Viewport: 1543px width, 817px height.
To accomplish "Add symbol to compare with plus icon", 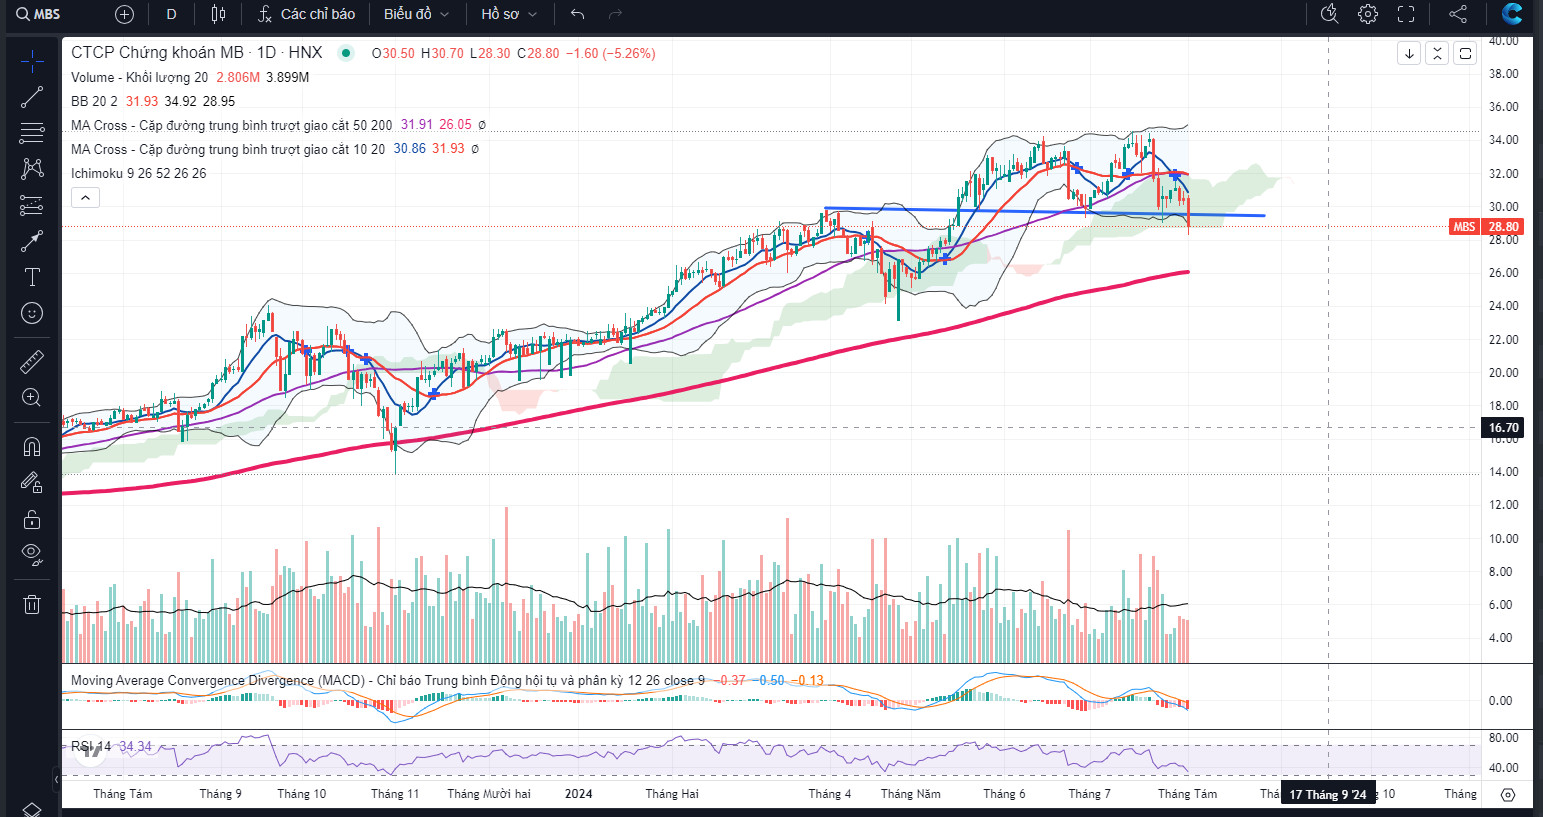I will pyautogui.click(x=124, y=14).
